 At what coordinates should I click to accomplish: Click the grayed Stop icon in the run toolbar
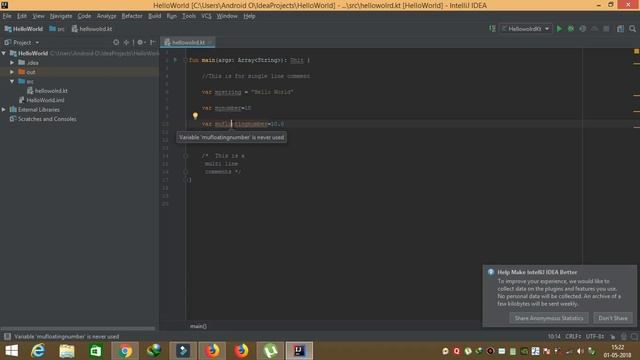(606, 29)
